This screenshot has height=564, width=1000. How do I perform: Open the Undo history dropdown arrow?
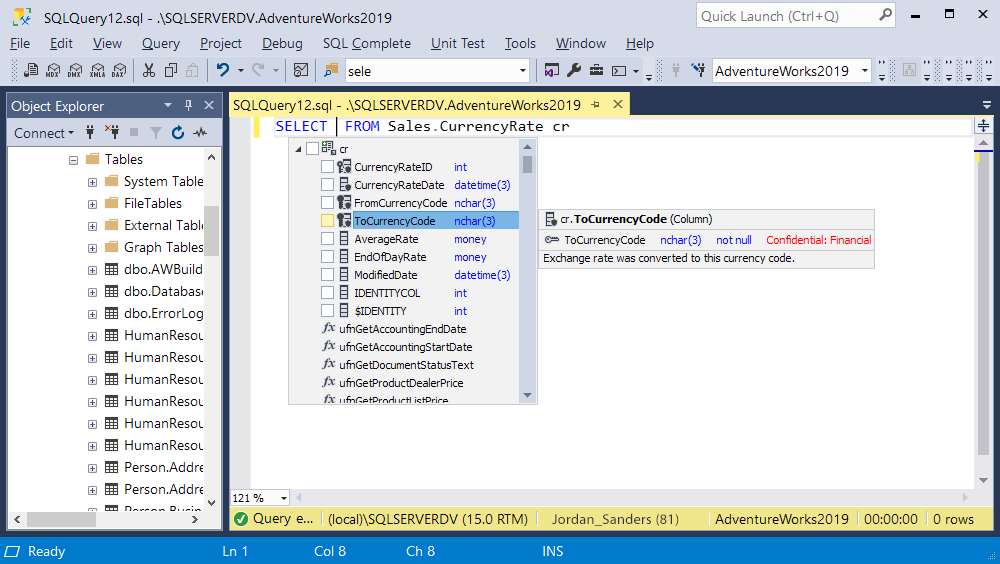pyautogui.click(x=240, y=70)
